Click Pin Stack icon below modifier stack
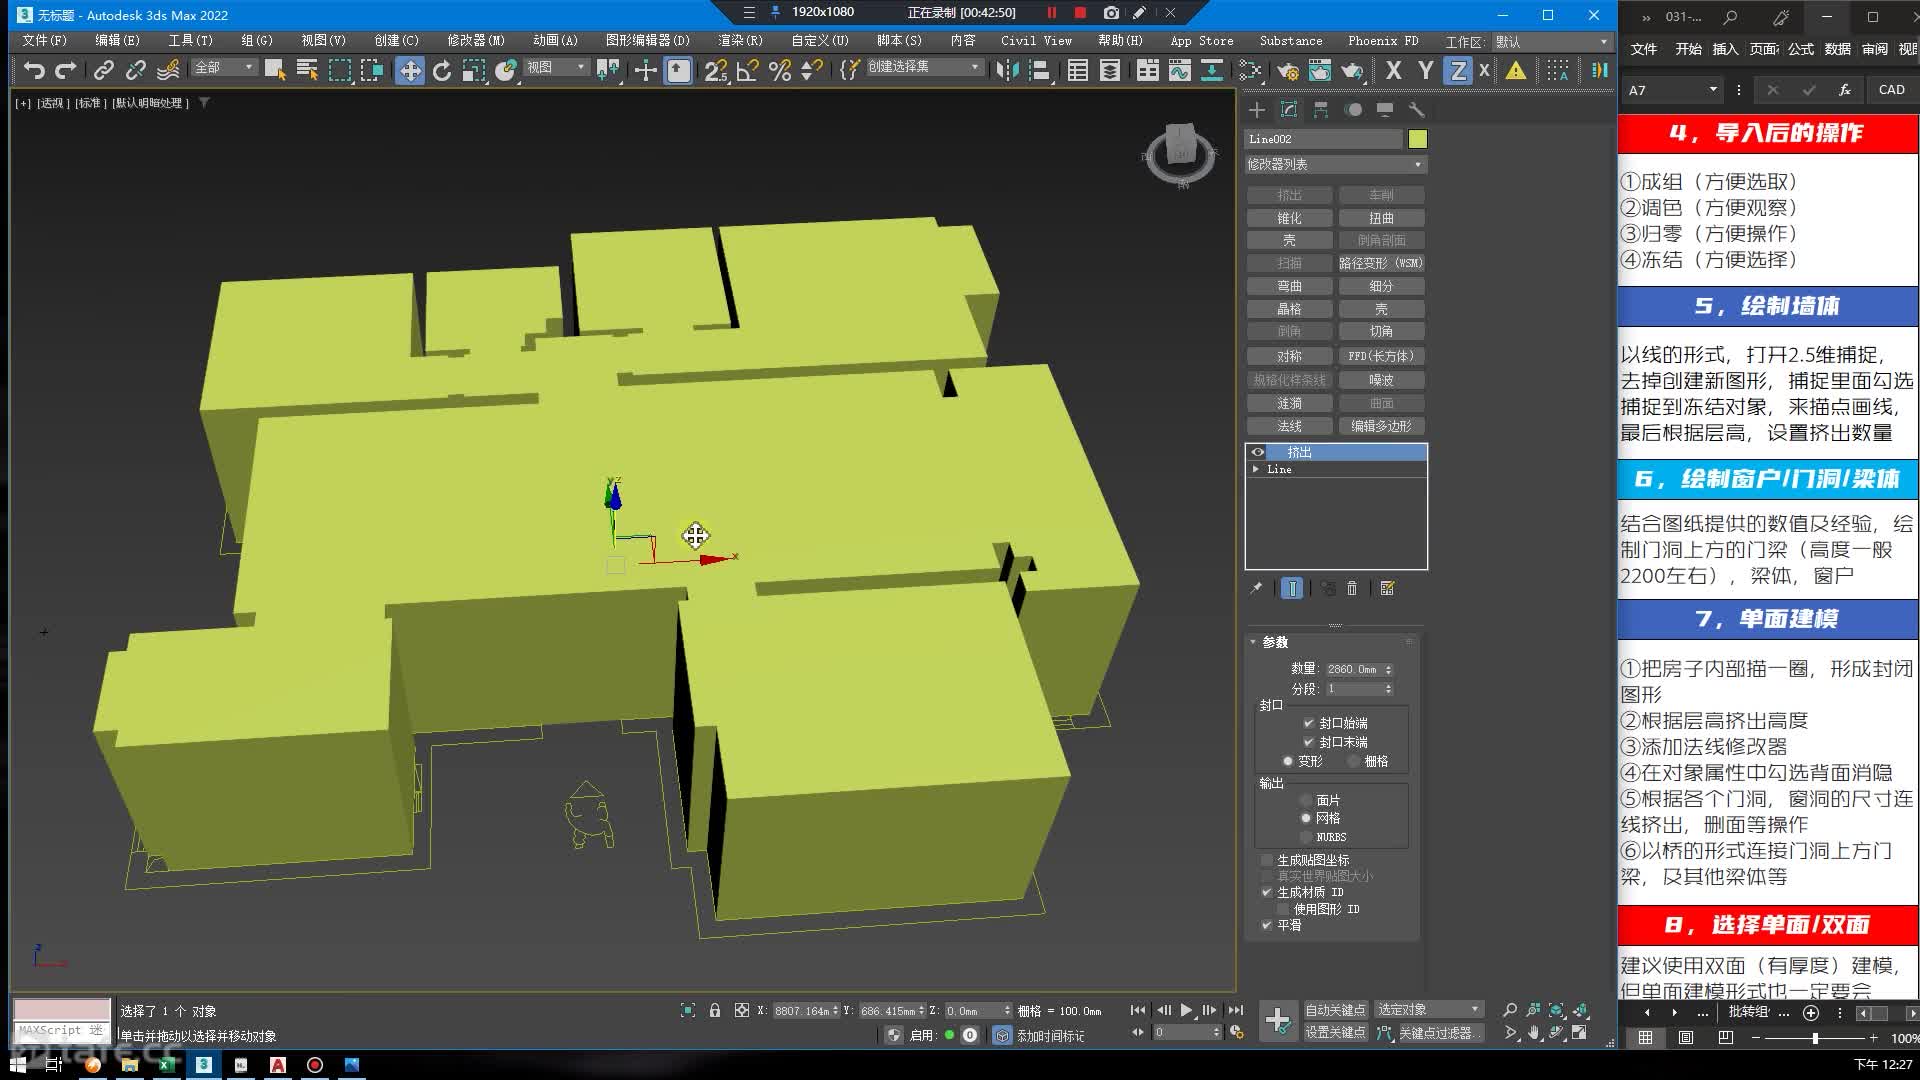The width and height of the screenshot is (1920, 1080). [1256, 588]
